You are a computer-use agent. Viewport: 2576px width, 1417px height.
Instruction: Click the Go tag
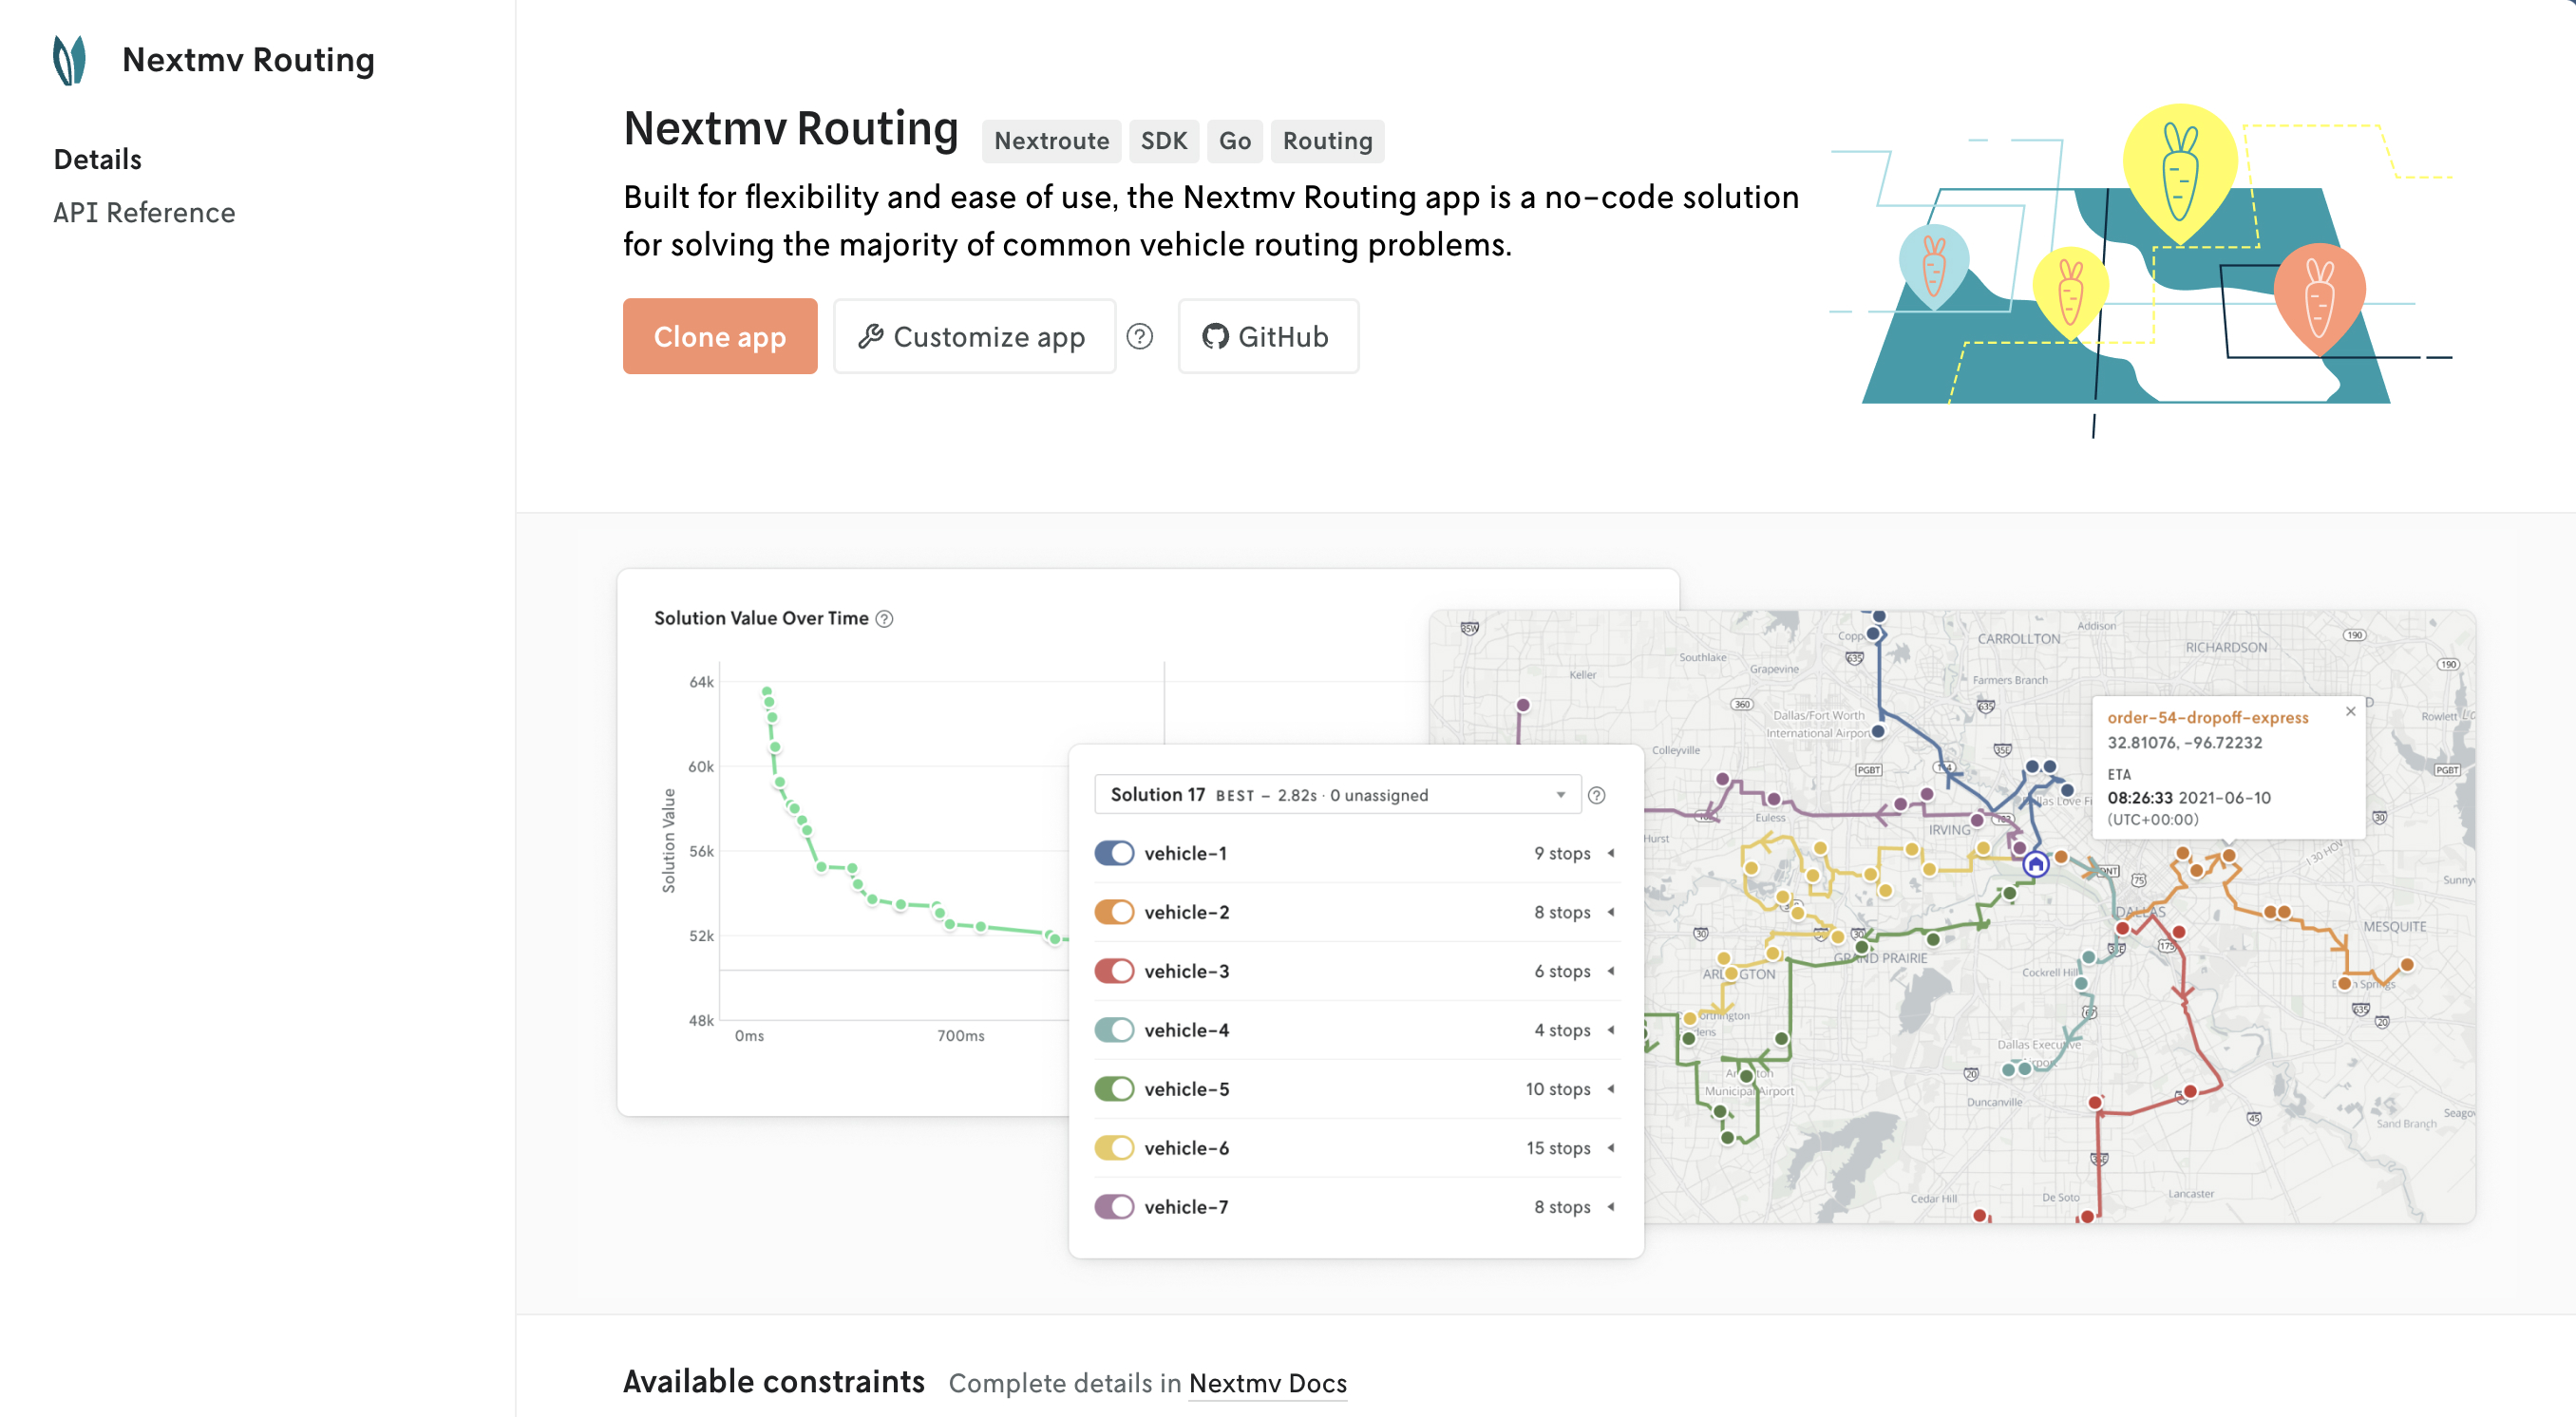coord(1235,141)
